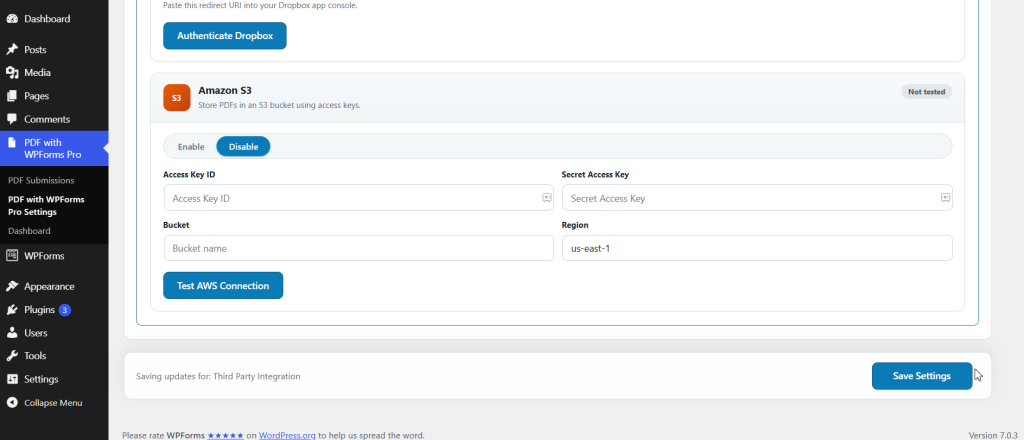Select the Posts pushpin icon
The width and height of the screenshot is (1024, 440).
click(12, 50)
